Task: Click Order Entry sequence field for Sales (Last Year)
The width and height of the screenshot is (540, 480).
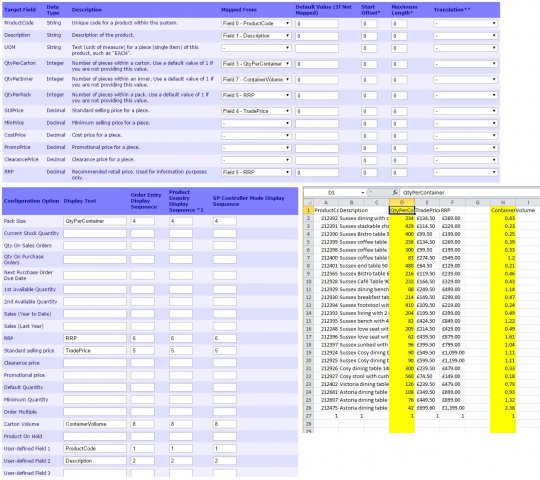Action: pos(143,326)
